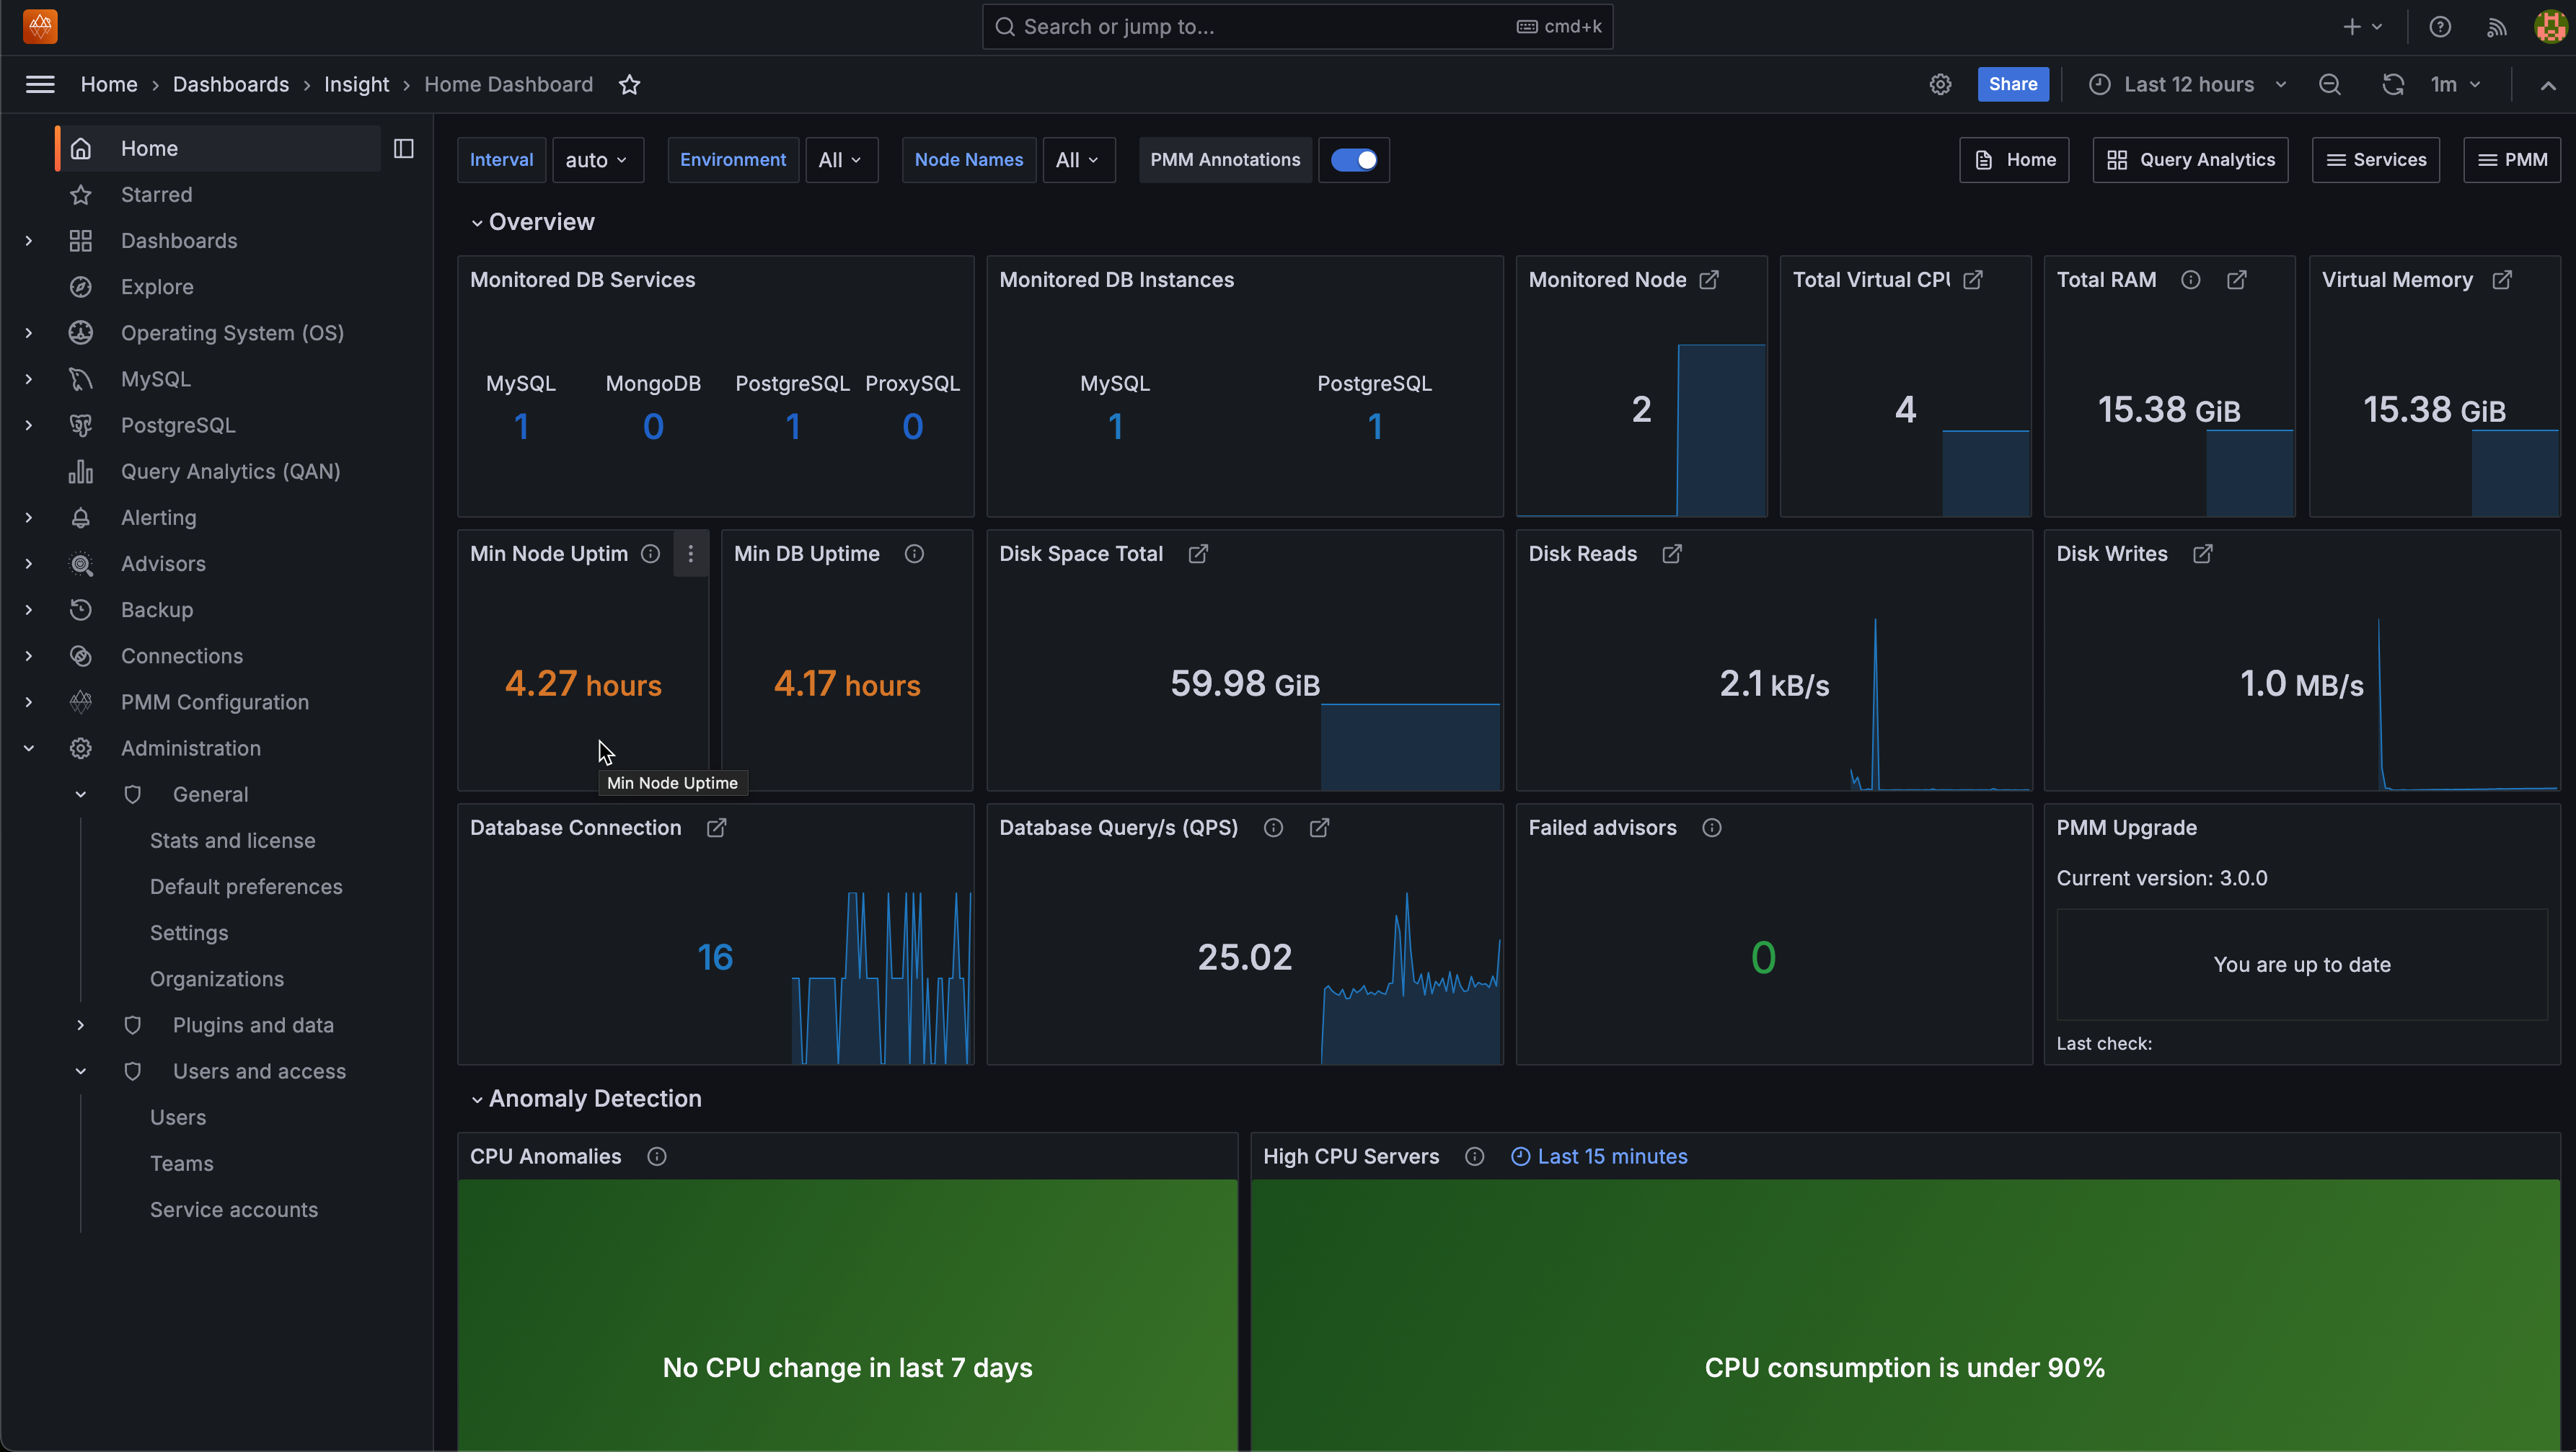Navigate to Dashboards via the breadcrumb

pos(230,84)
